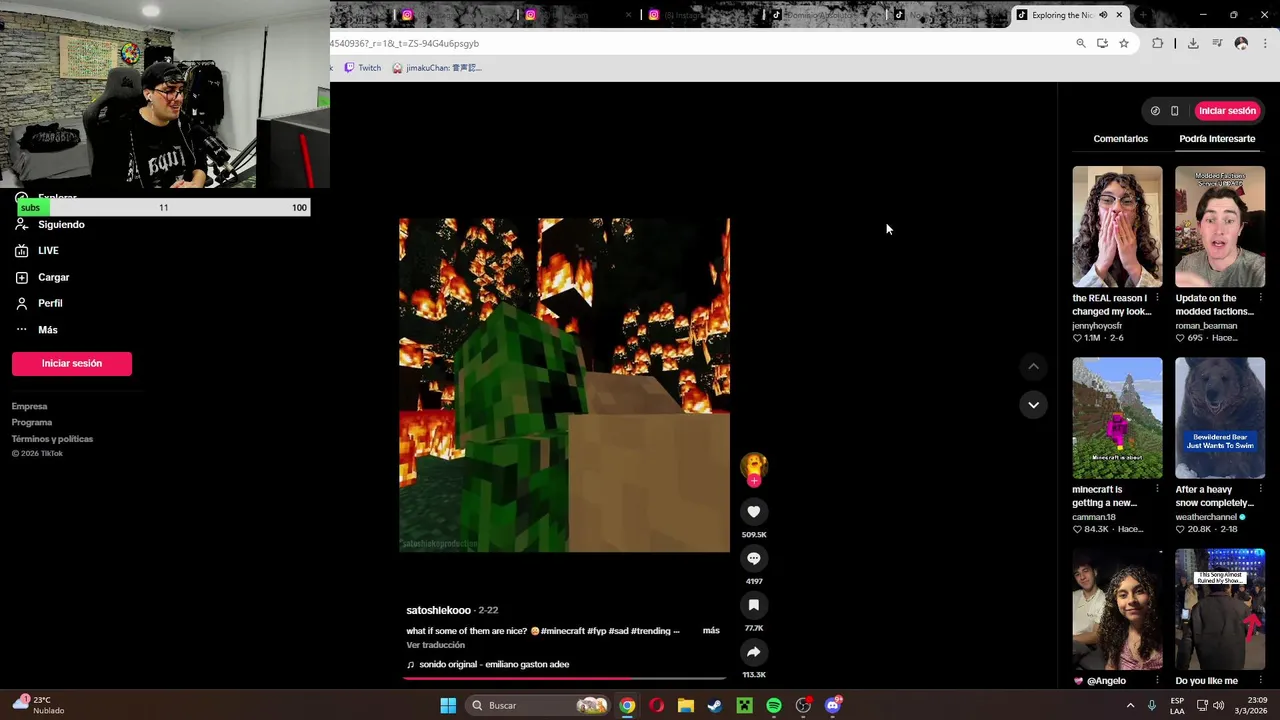Screen dimensions: 1280x720
Task: Show hidden system tray icons chevron
Action: point(1131,706)
